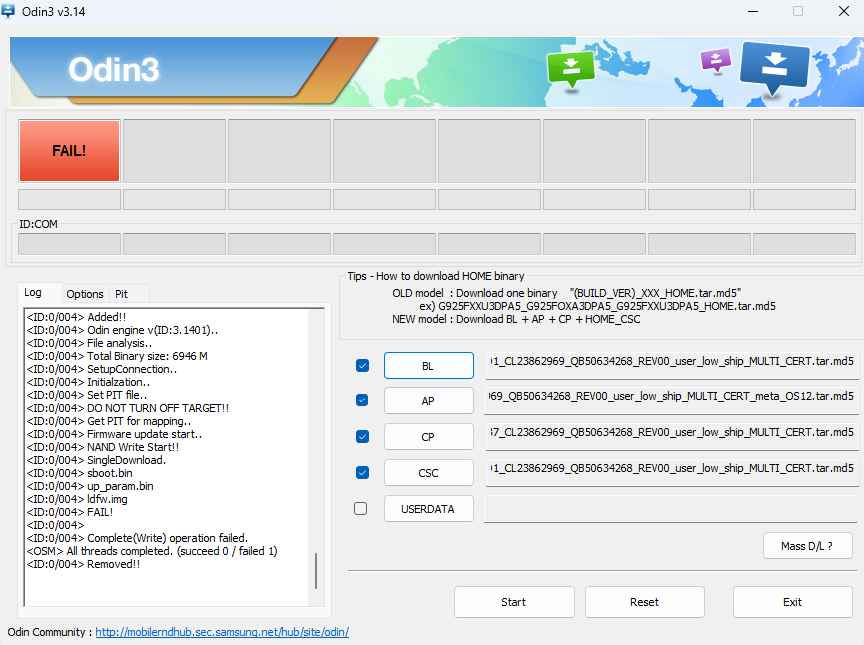Open the Options tab
The width and height of the screenshot is (864, 645).
(x=85, y=294)
